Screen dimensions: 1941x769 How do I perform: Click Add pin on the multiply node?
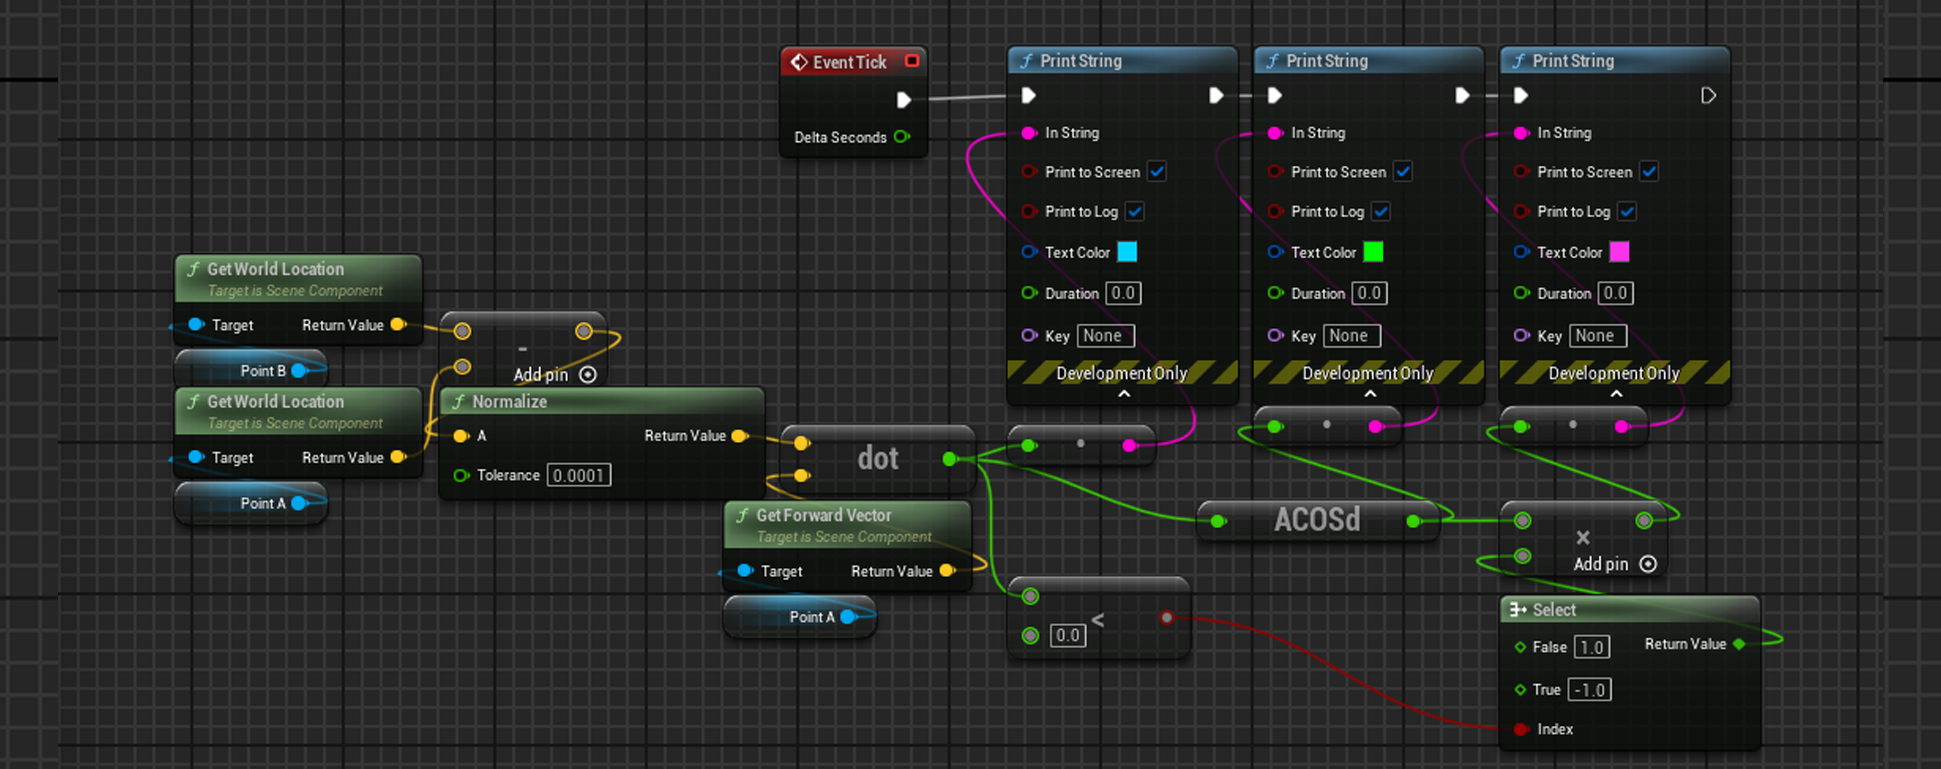click(1615, 564)
